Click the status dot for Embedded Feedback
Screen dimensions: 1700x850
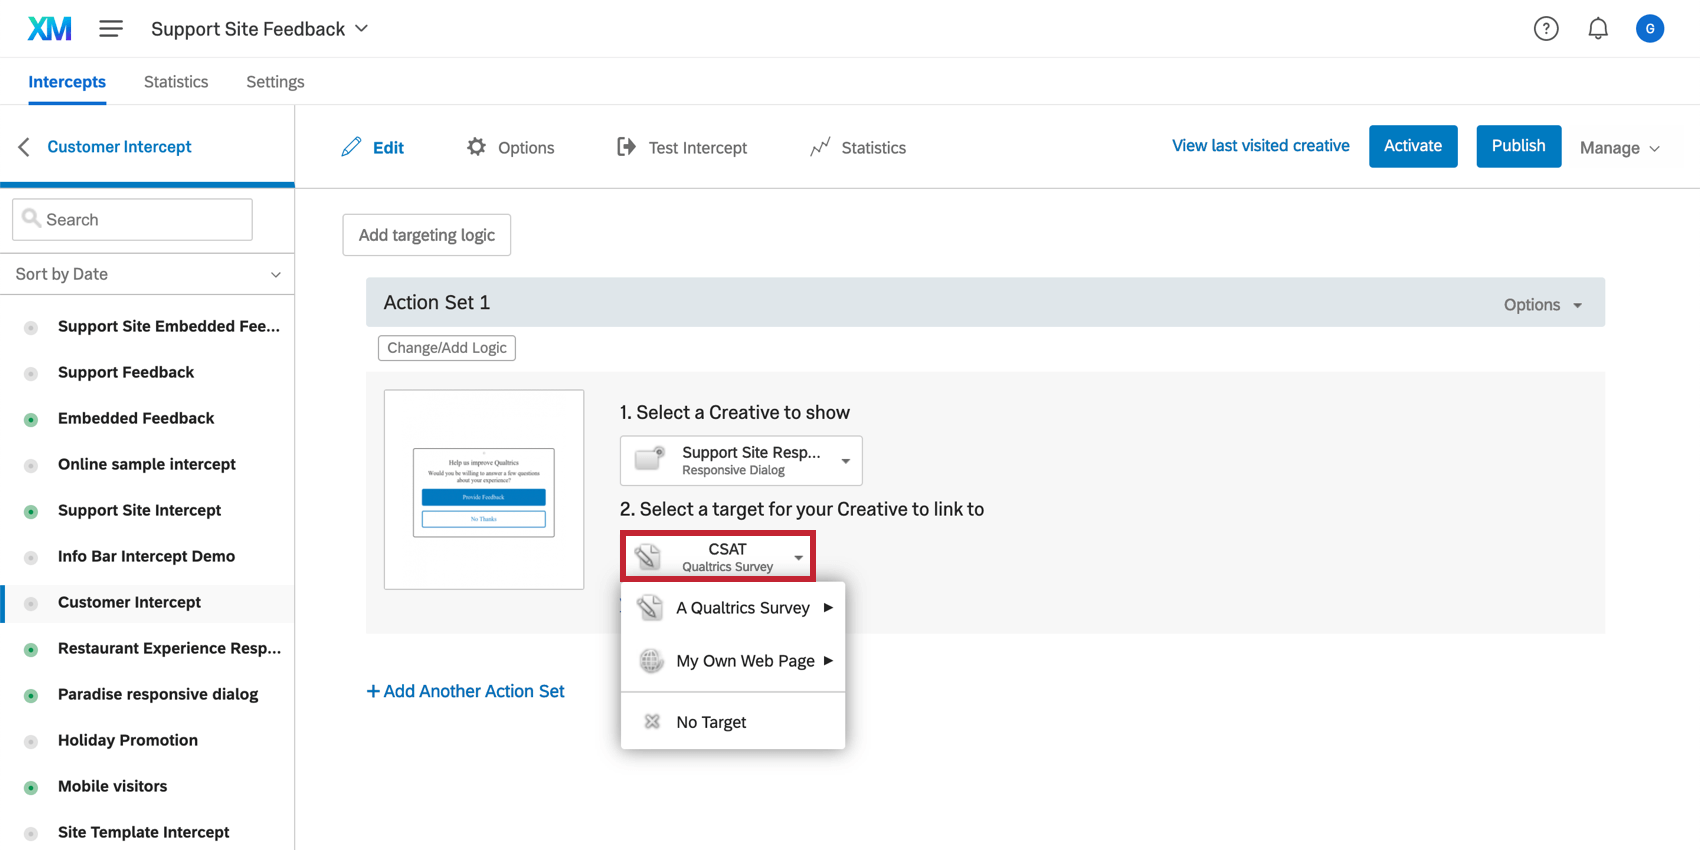31,419
